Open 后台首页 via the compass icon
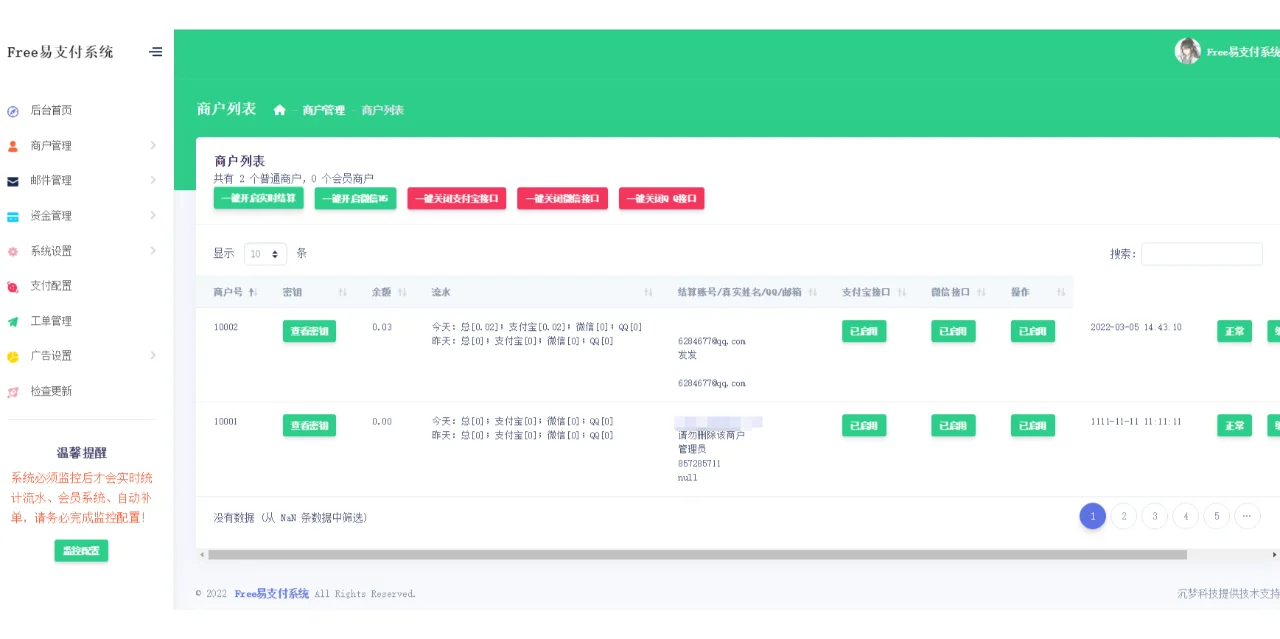The height and width of the screenshot is (639, 1280). pos(11,110)
